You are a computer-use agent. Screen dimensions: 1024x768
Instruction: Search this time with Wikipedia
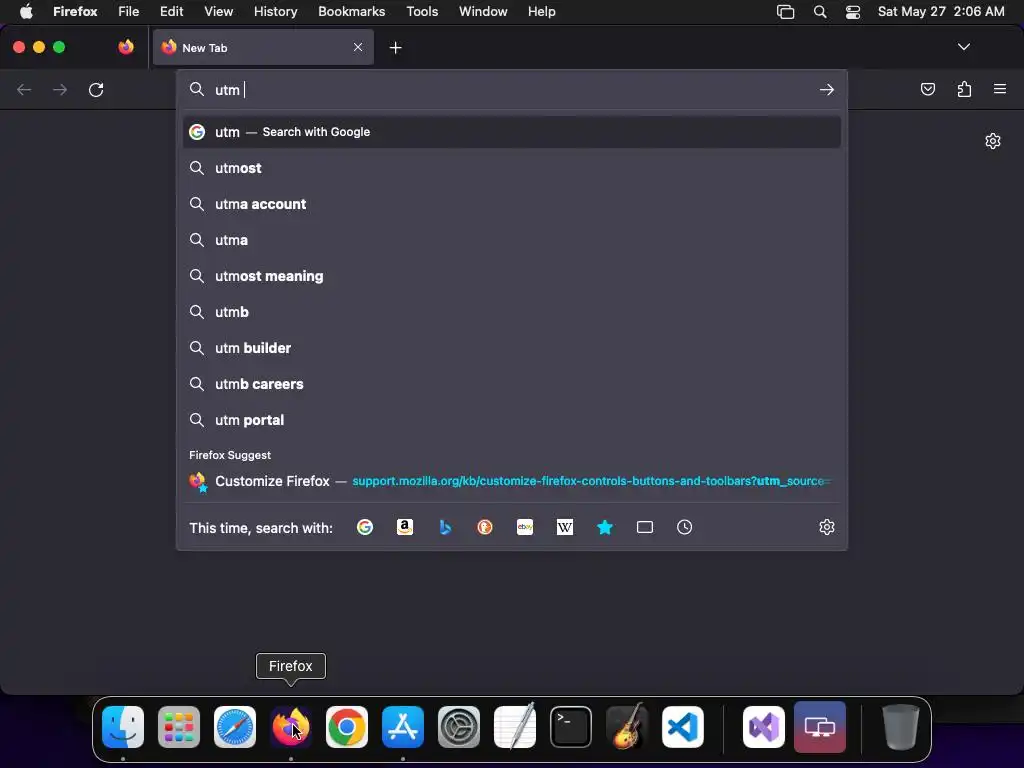565,527
